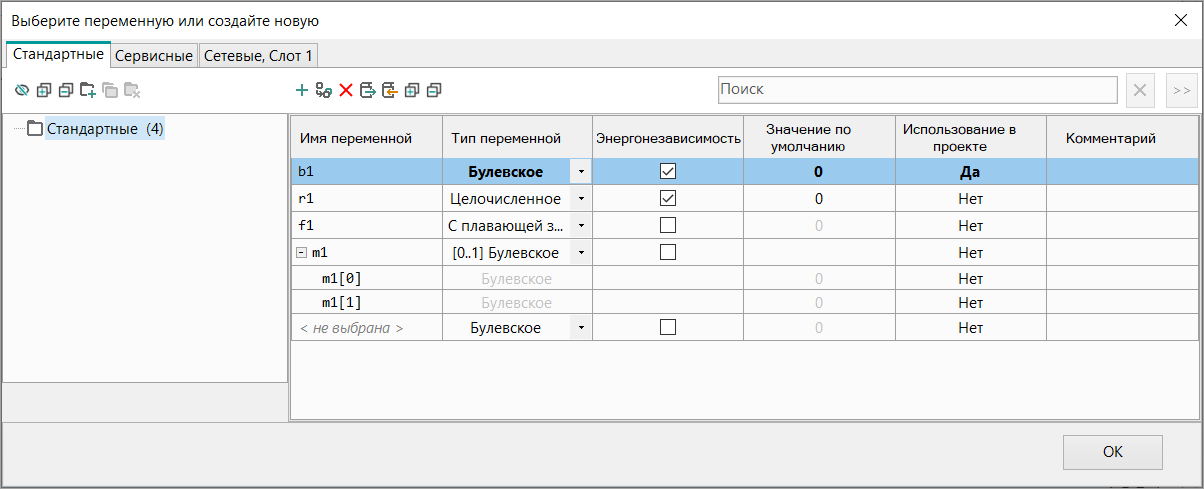
Task: Uncheck the non-volatile checkbox for b1
Action: point(668,172)
